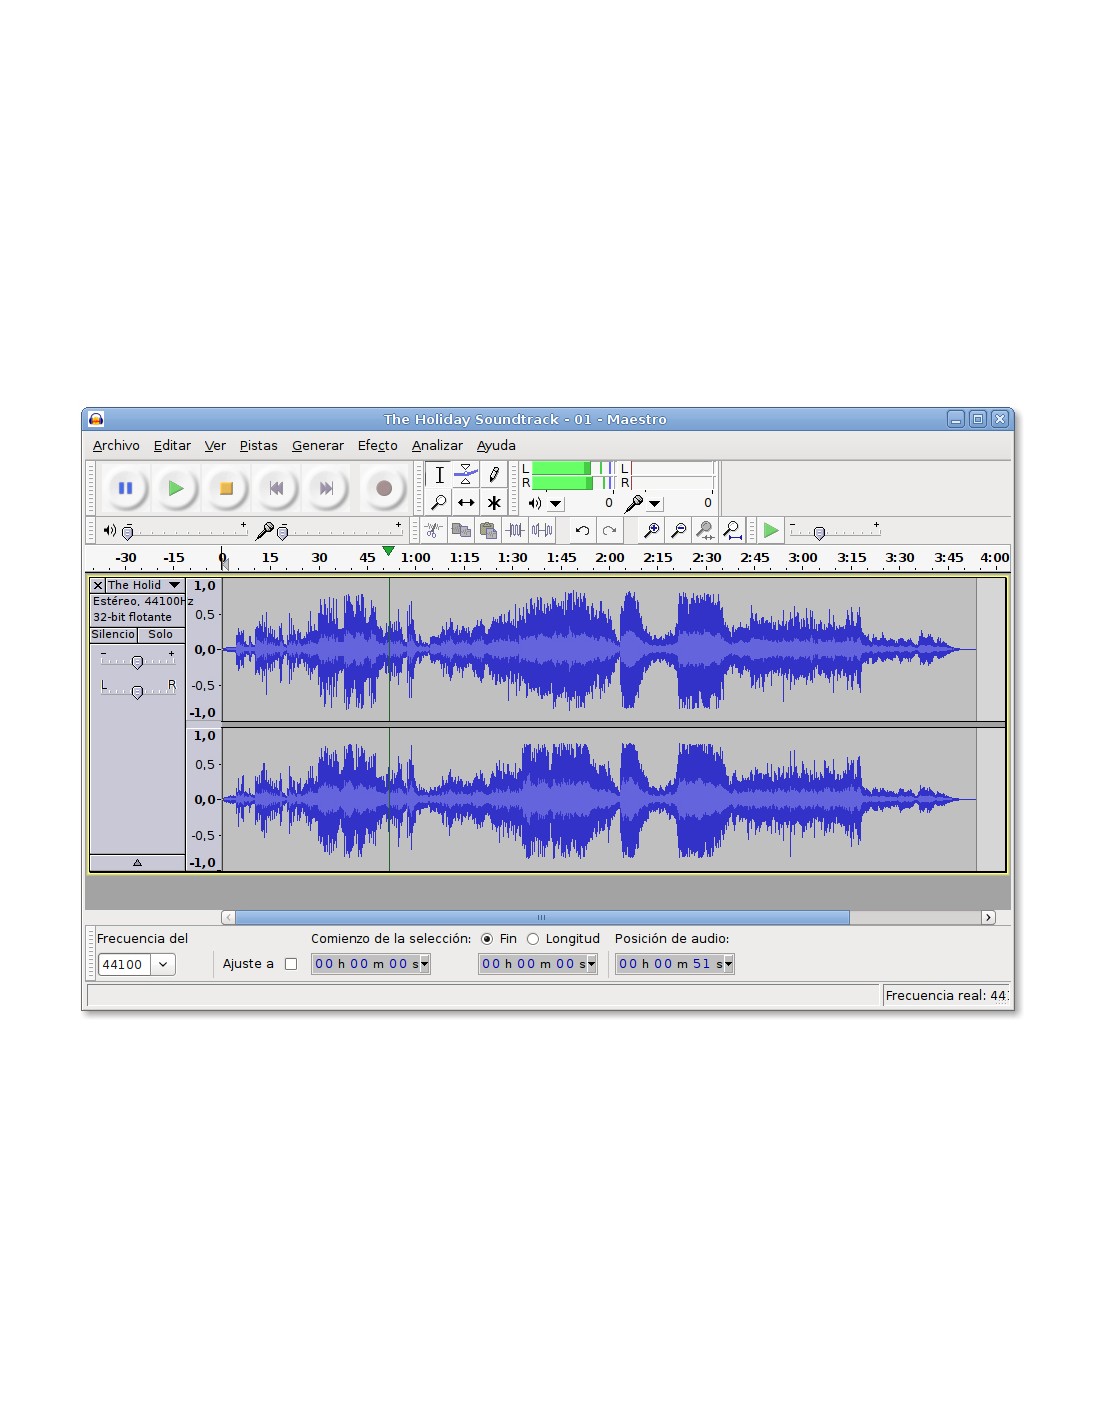Select the 'Fin' radio button
The width and height of the screenshot is (1100, 1422).
[487, 939]
